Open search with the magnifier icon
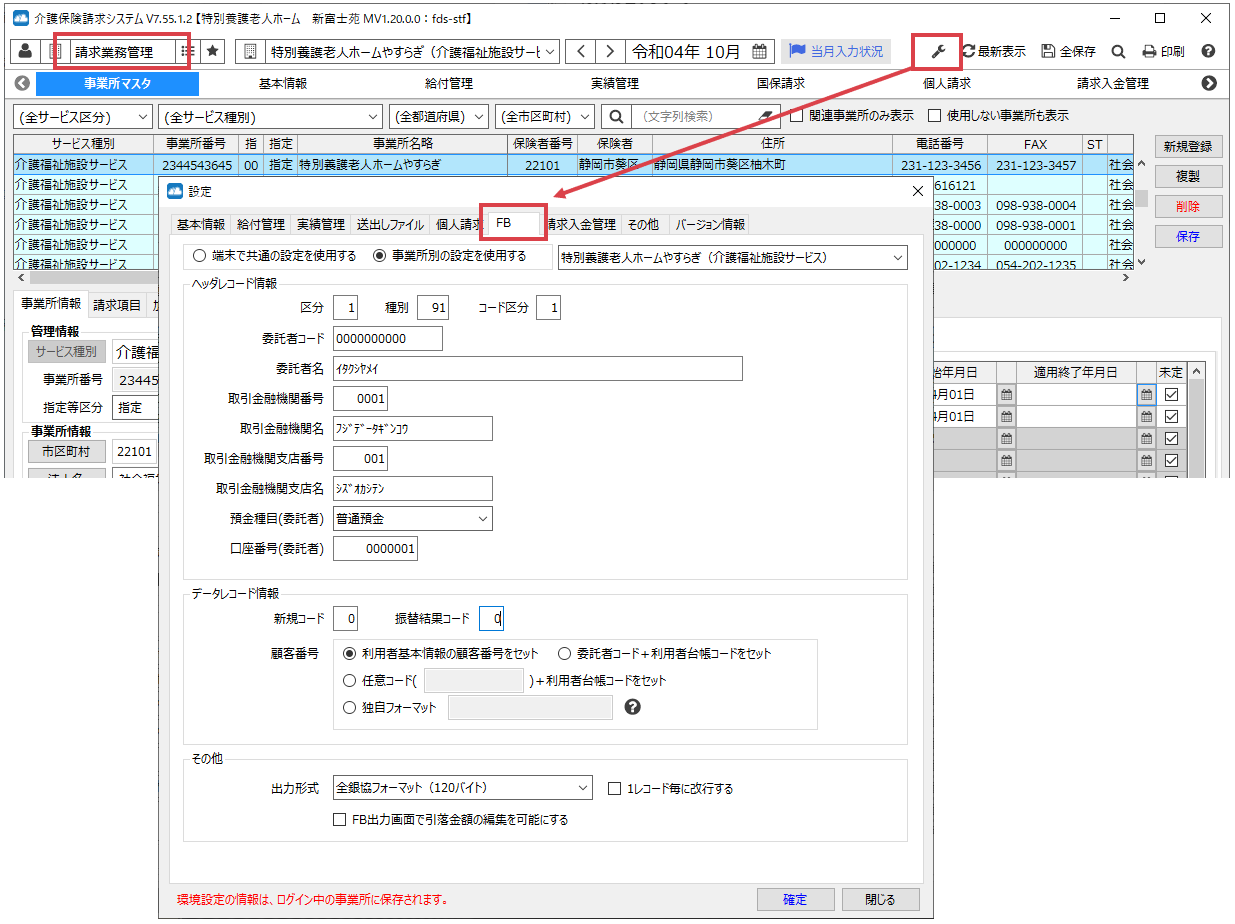This screenshot has height=924, width=1235. (1118, 51)
